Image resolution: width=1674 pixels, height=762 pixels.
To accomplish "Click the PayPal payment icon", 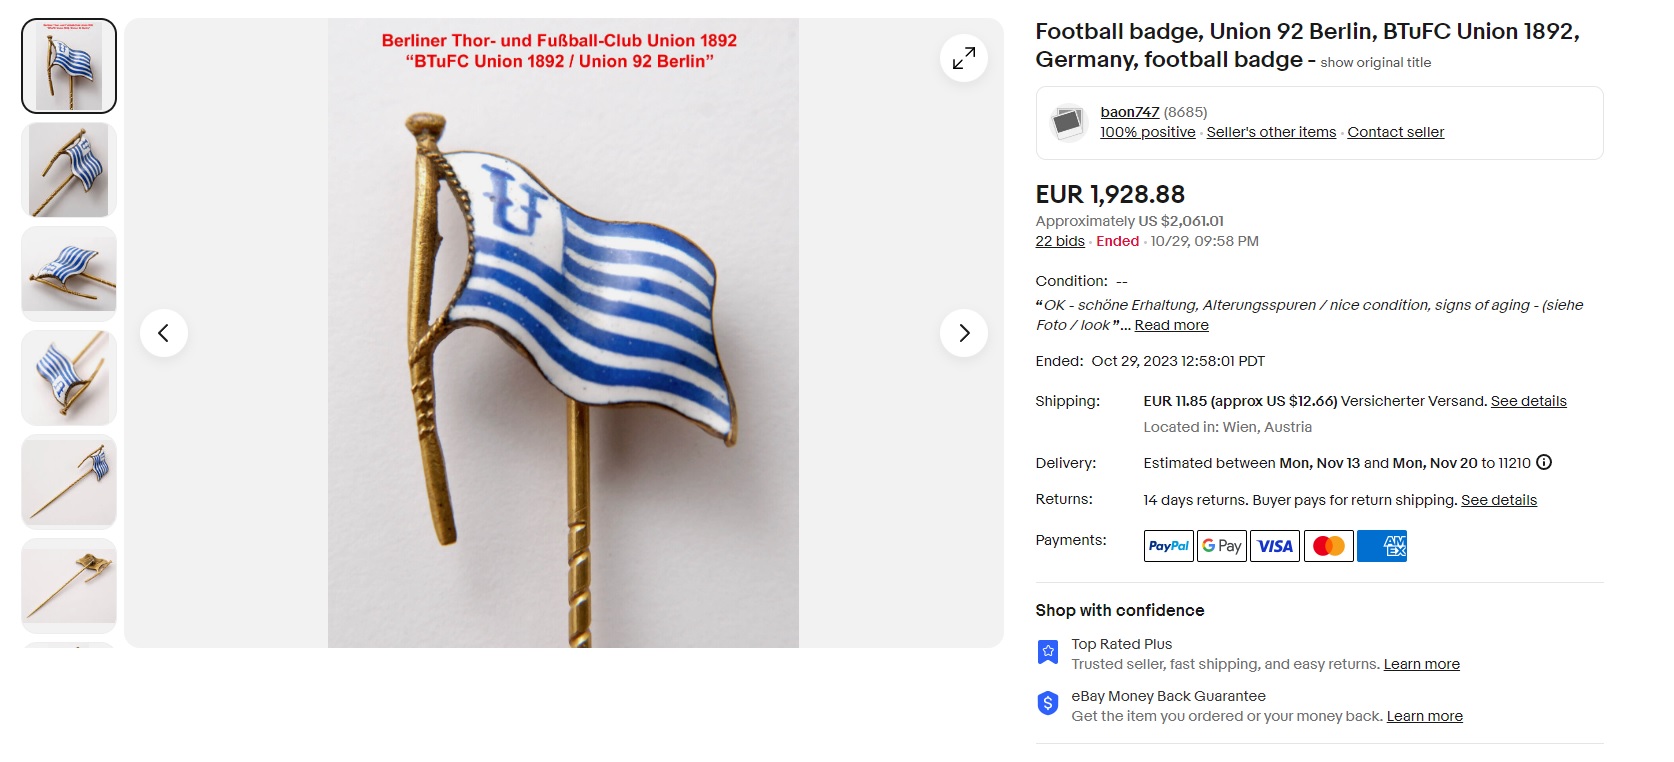I will point(1168,546).
